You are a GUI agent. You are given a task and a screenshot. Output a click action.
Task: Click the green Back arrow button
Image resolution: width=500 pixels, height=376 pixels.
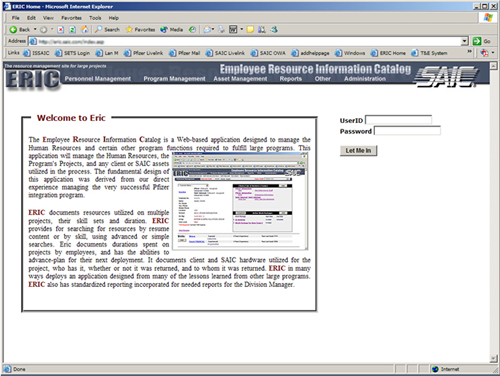point(20,30)
